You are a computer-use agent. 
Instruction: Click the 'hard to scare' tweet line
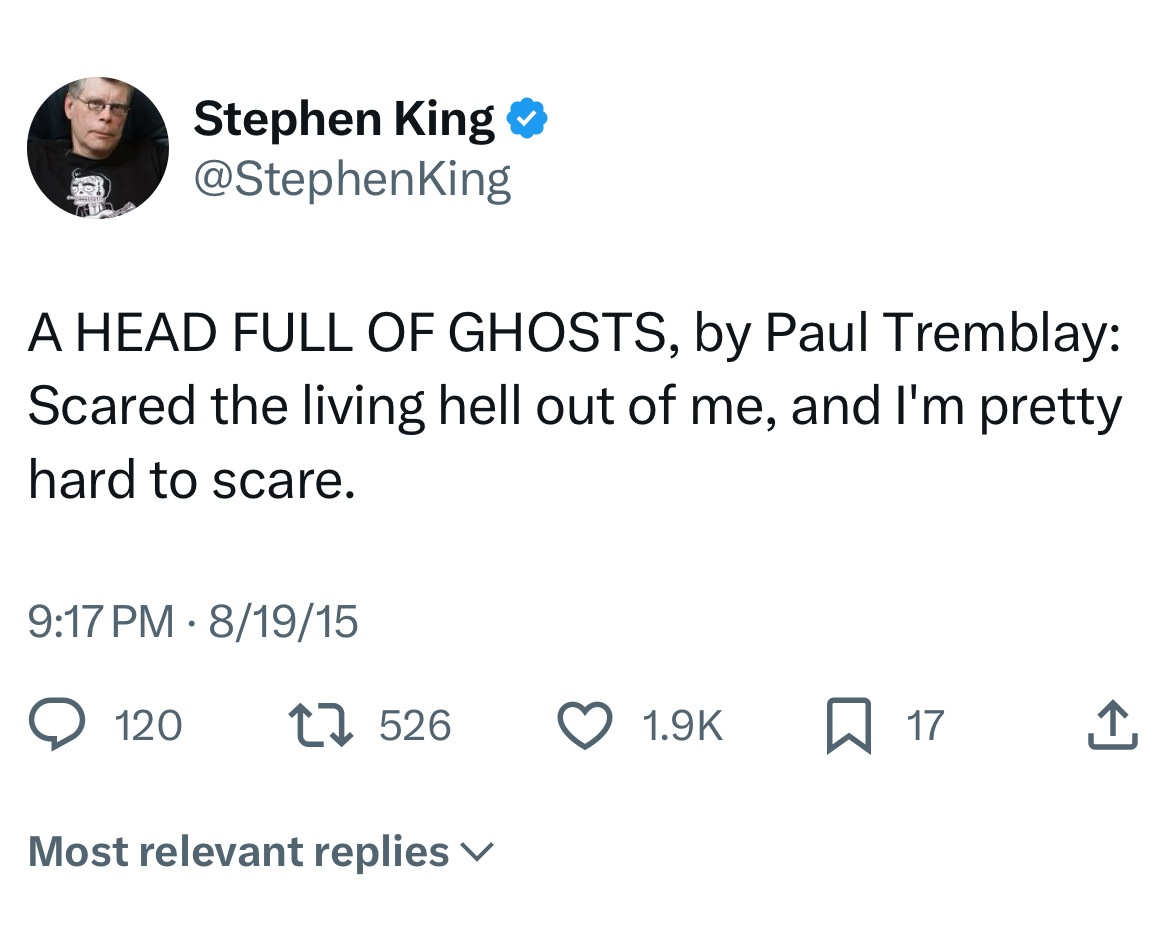[x=191, y=481]
